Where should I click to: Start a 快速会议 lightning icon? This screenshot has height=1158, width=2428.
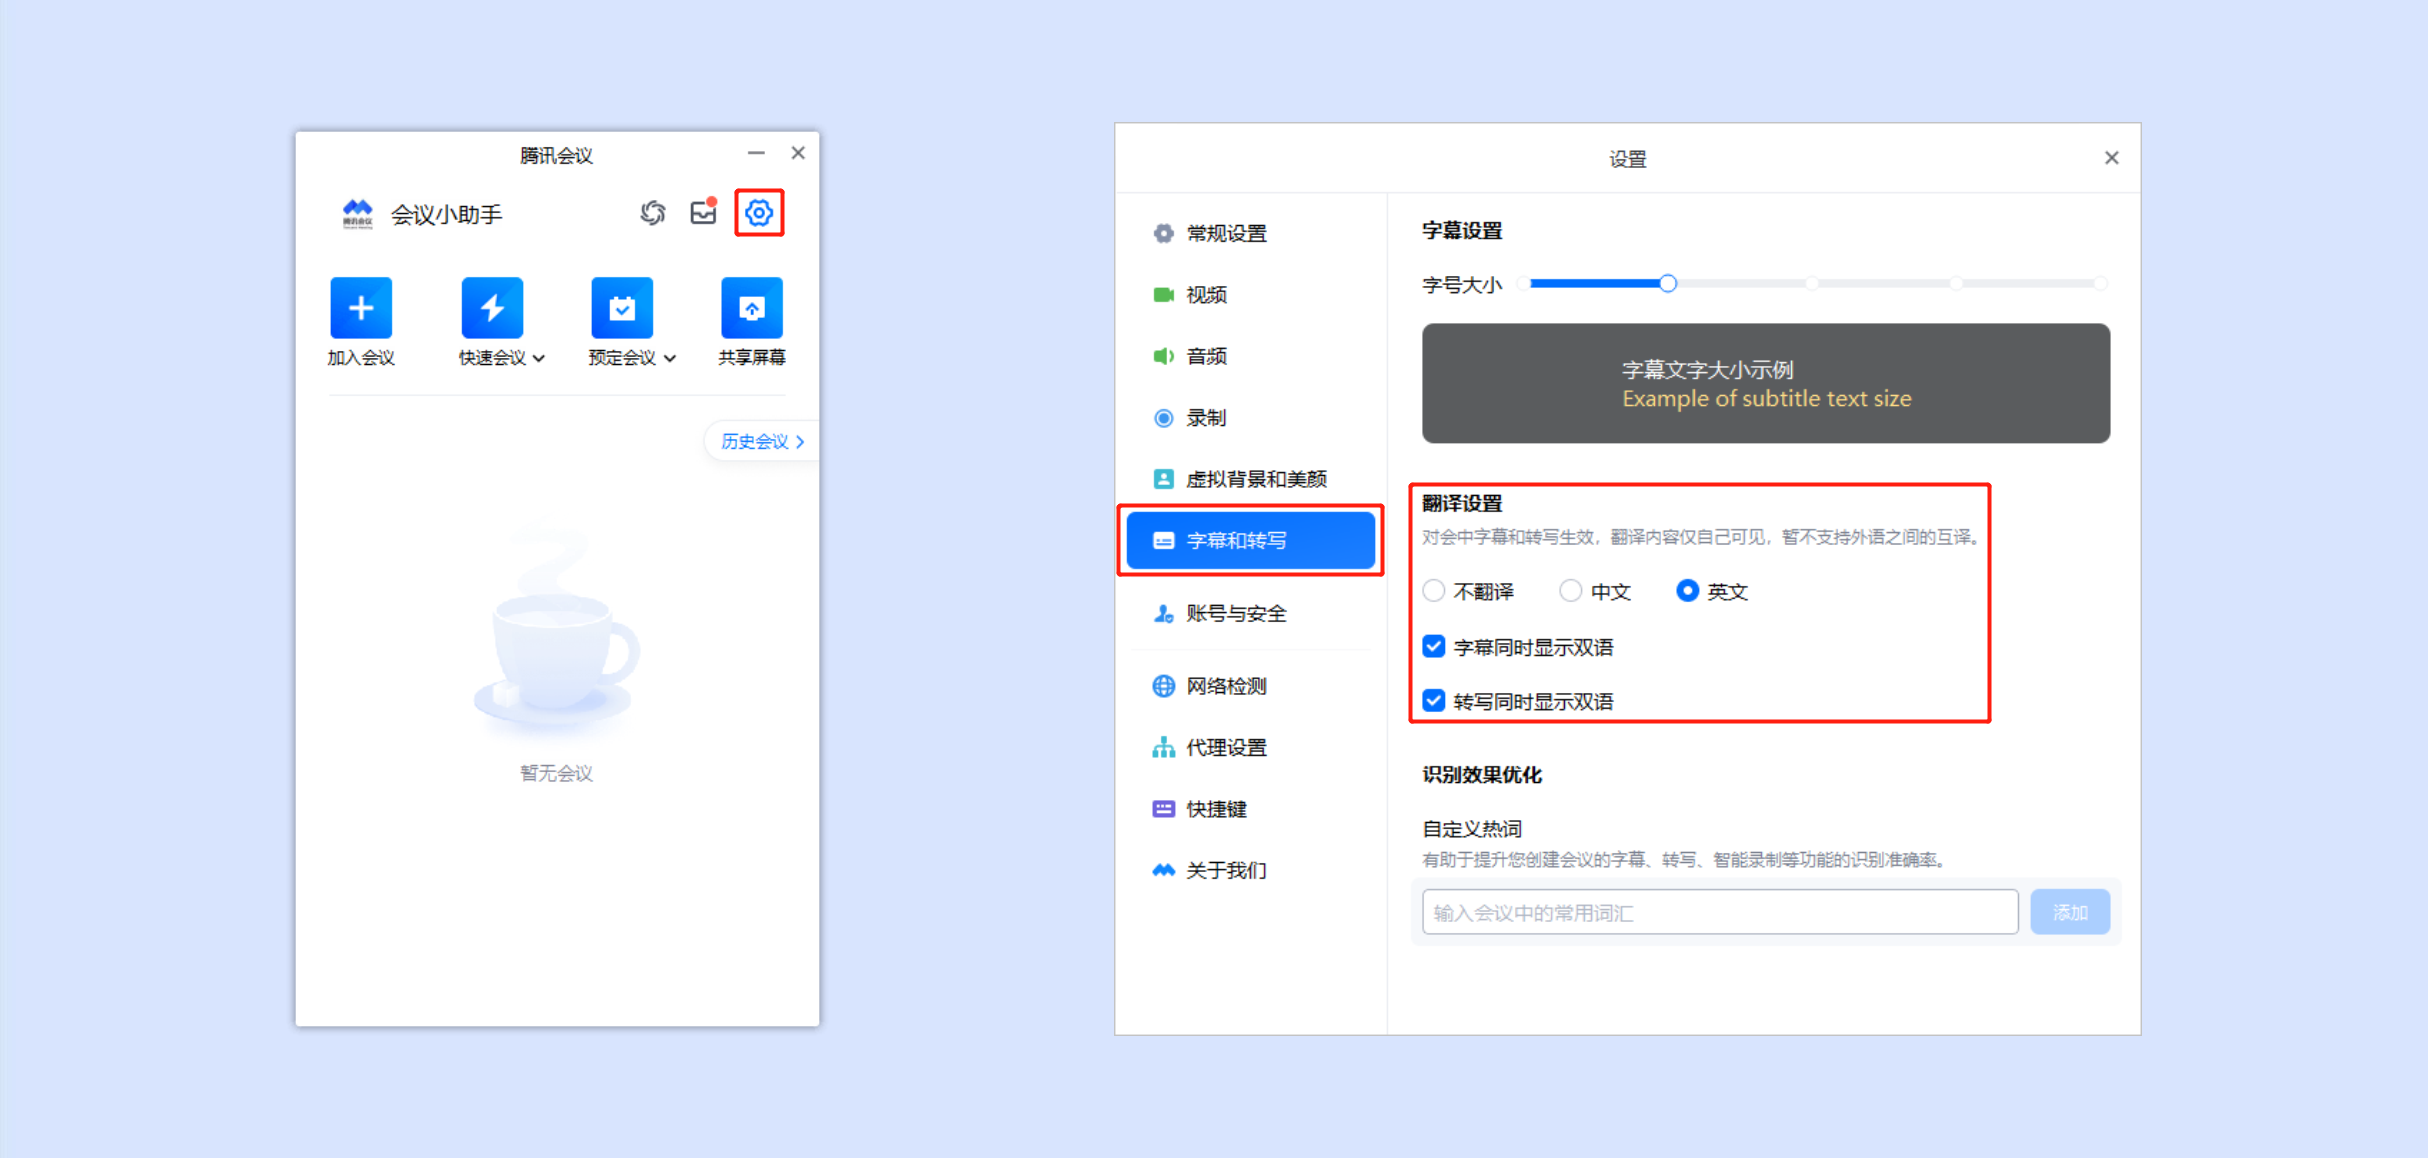[x=492, y=308]
